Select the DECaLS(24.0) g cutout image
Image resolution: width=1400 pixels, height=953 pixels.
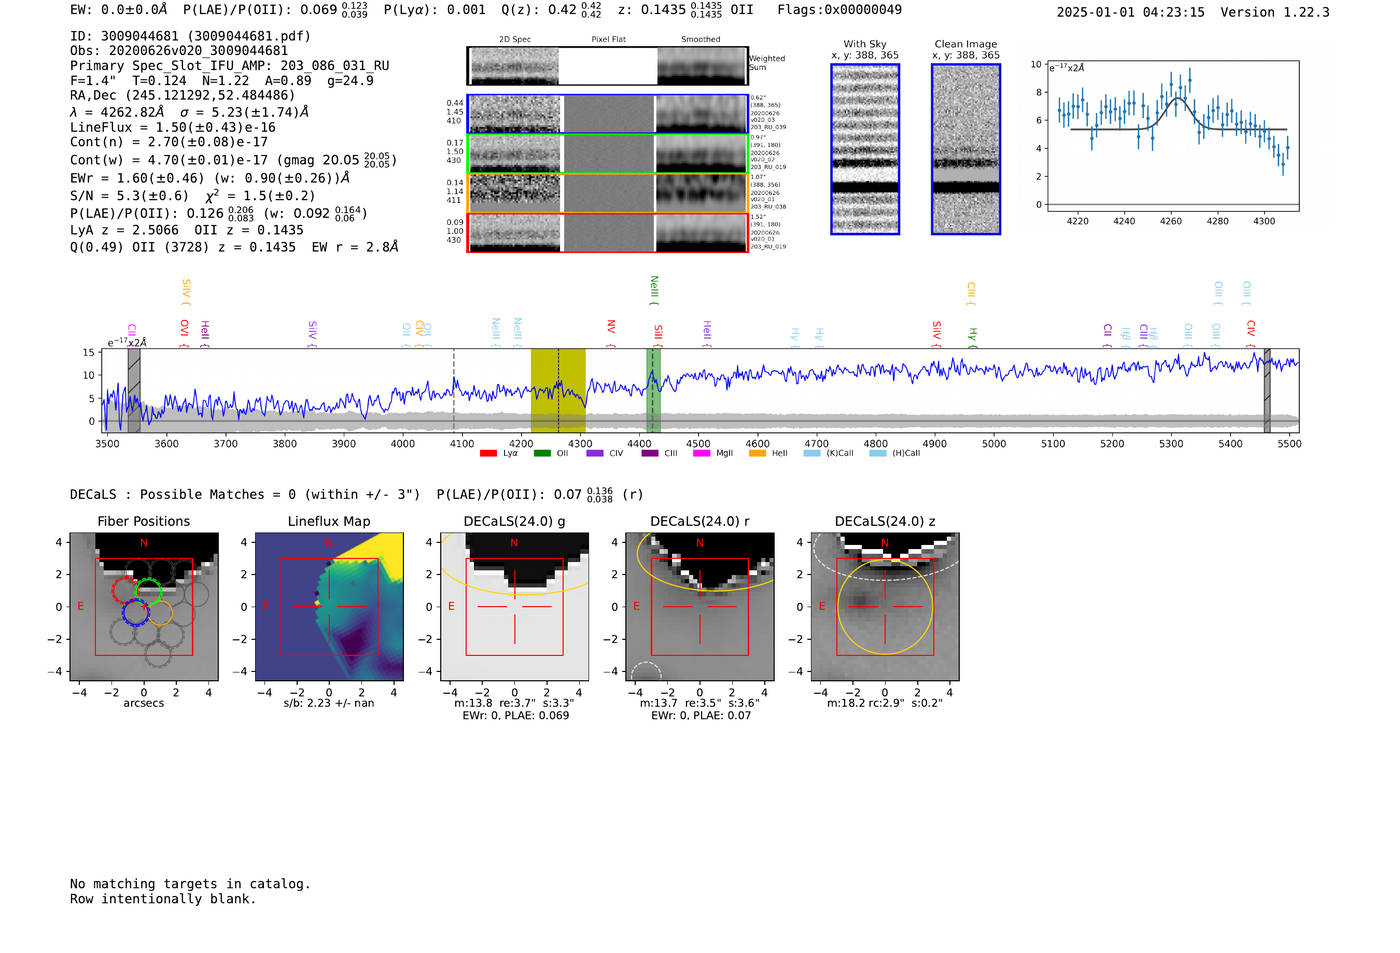(x=515, y=608)
